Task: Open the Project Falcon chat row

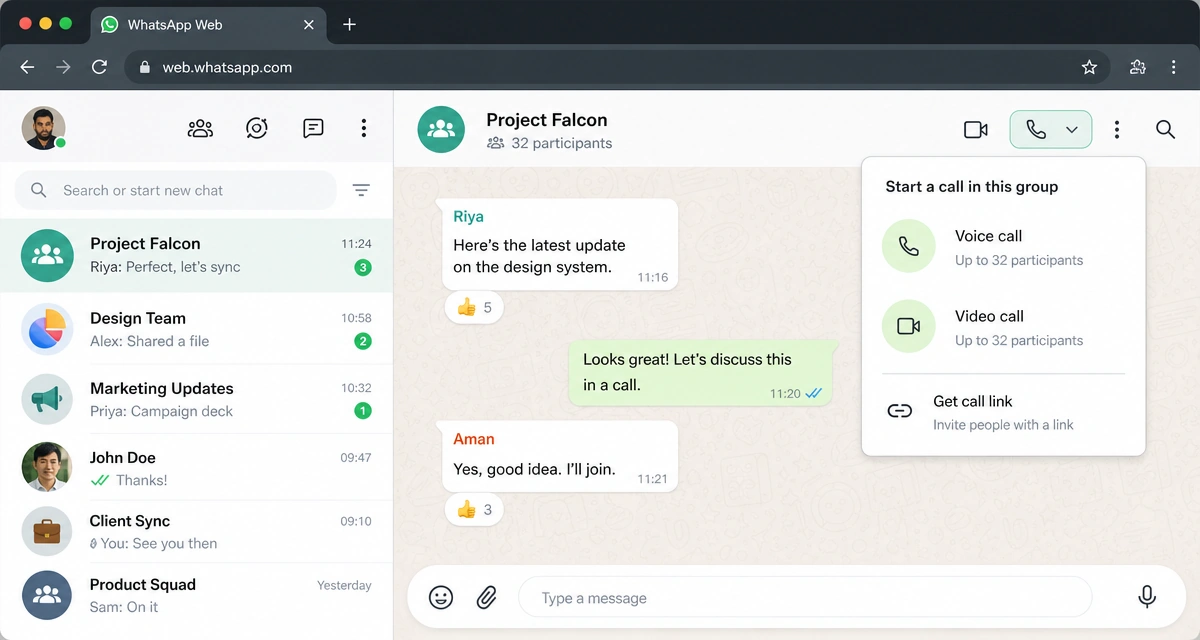Action: (x=196, y=255)
